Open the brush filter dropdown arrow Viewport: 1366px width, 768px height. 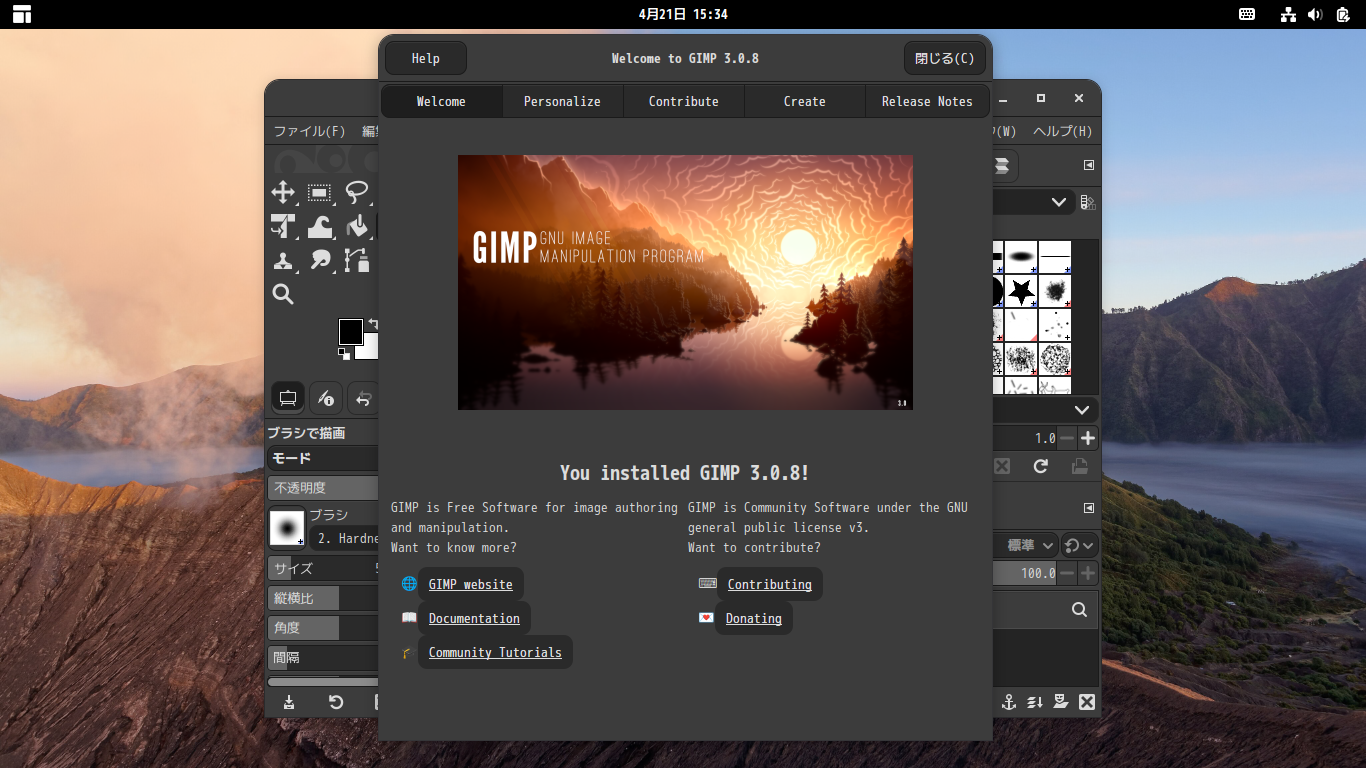(1058, 202)
